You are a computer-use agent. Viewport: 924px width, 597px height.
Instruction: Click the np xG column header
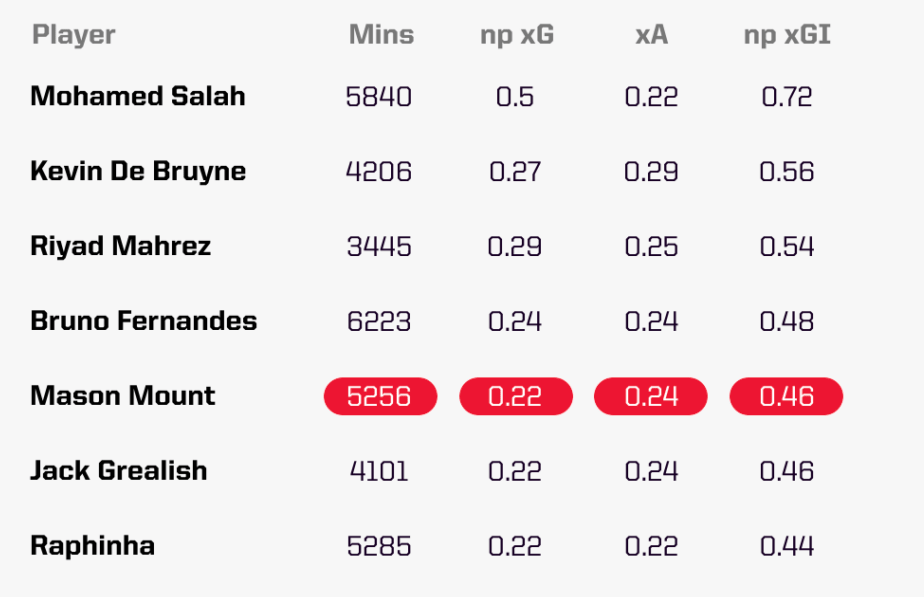(516, 35)
